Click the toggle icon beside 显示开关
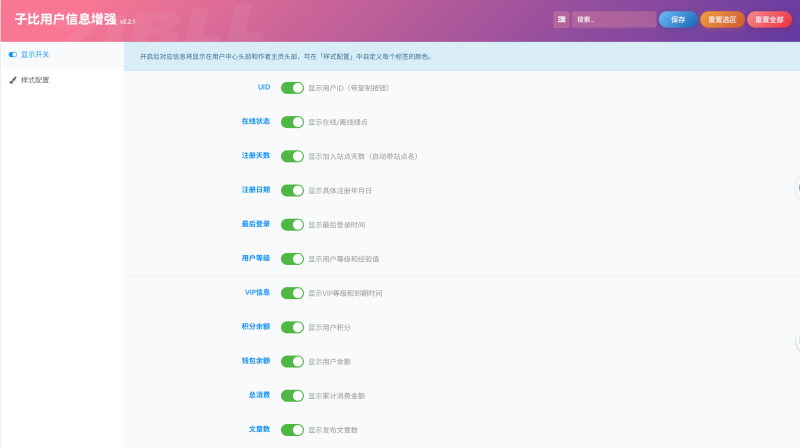The width and height of the screenshot is (800, 448). [13, 55]
